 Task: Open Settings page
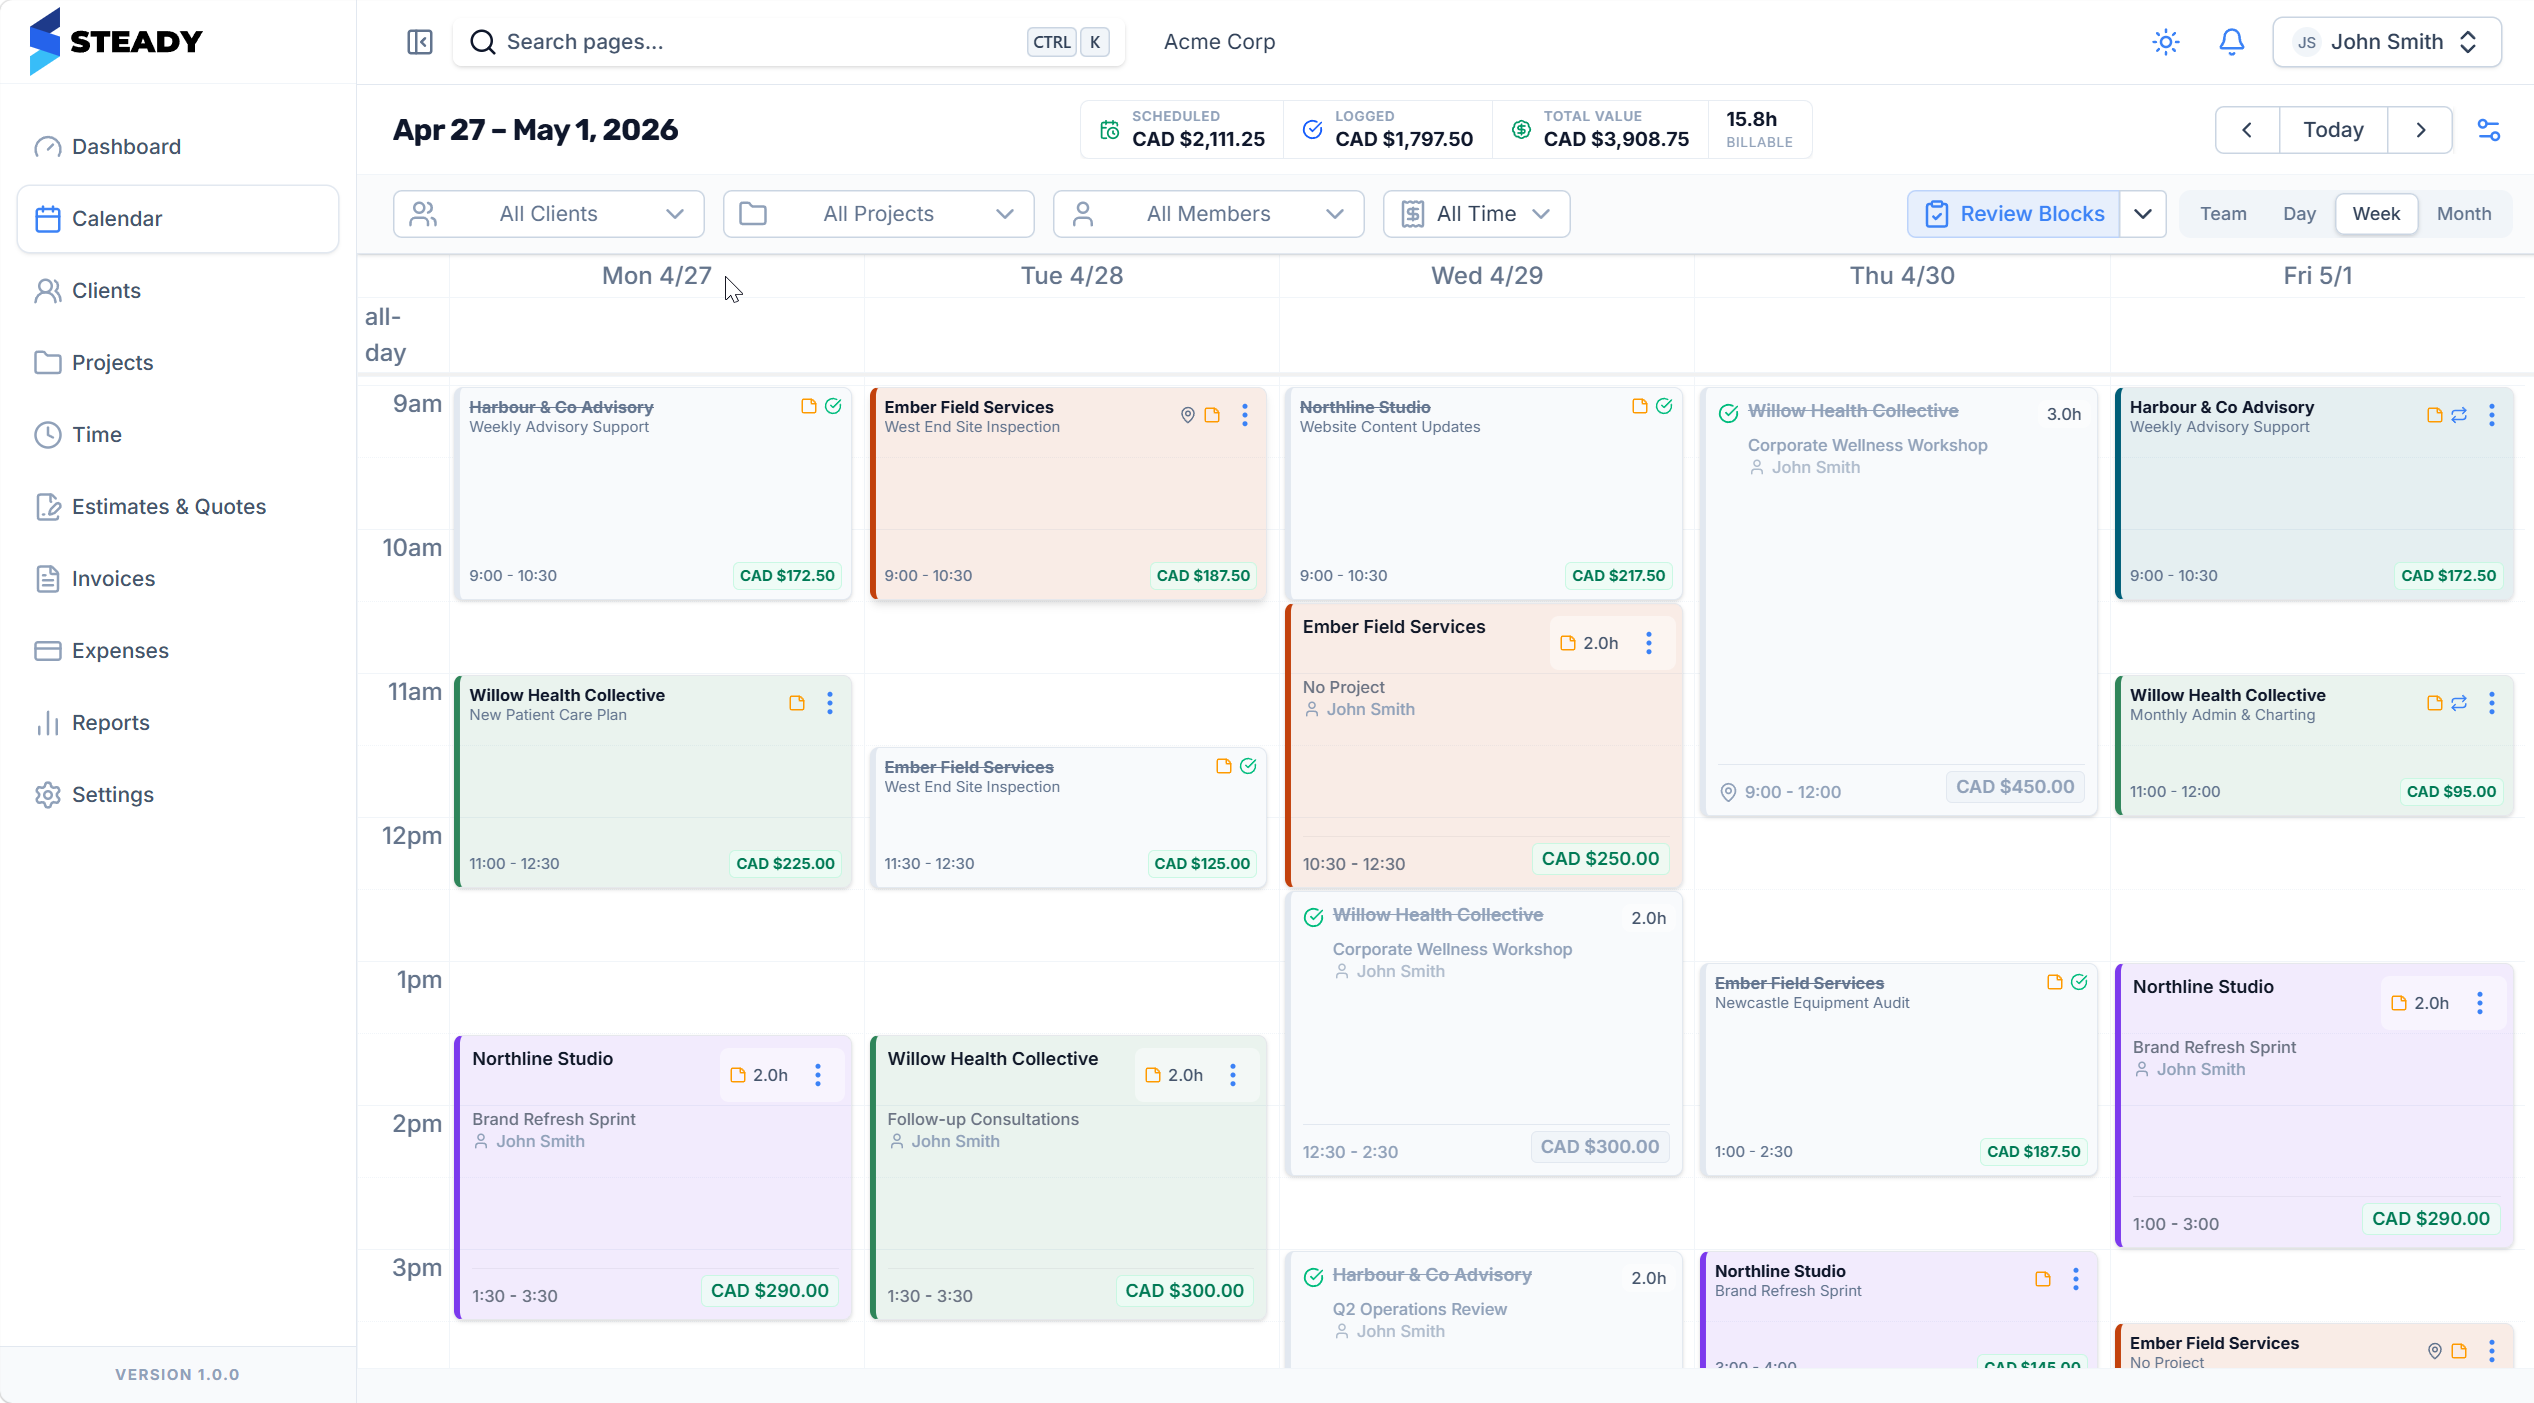click(178, 795)
